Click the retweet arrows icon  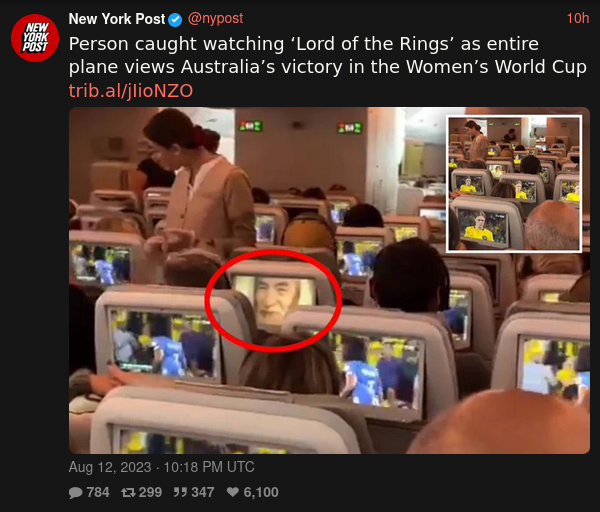pos(128,492)
